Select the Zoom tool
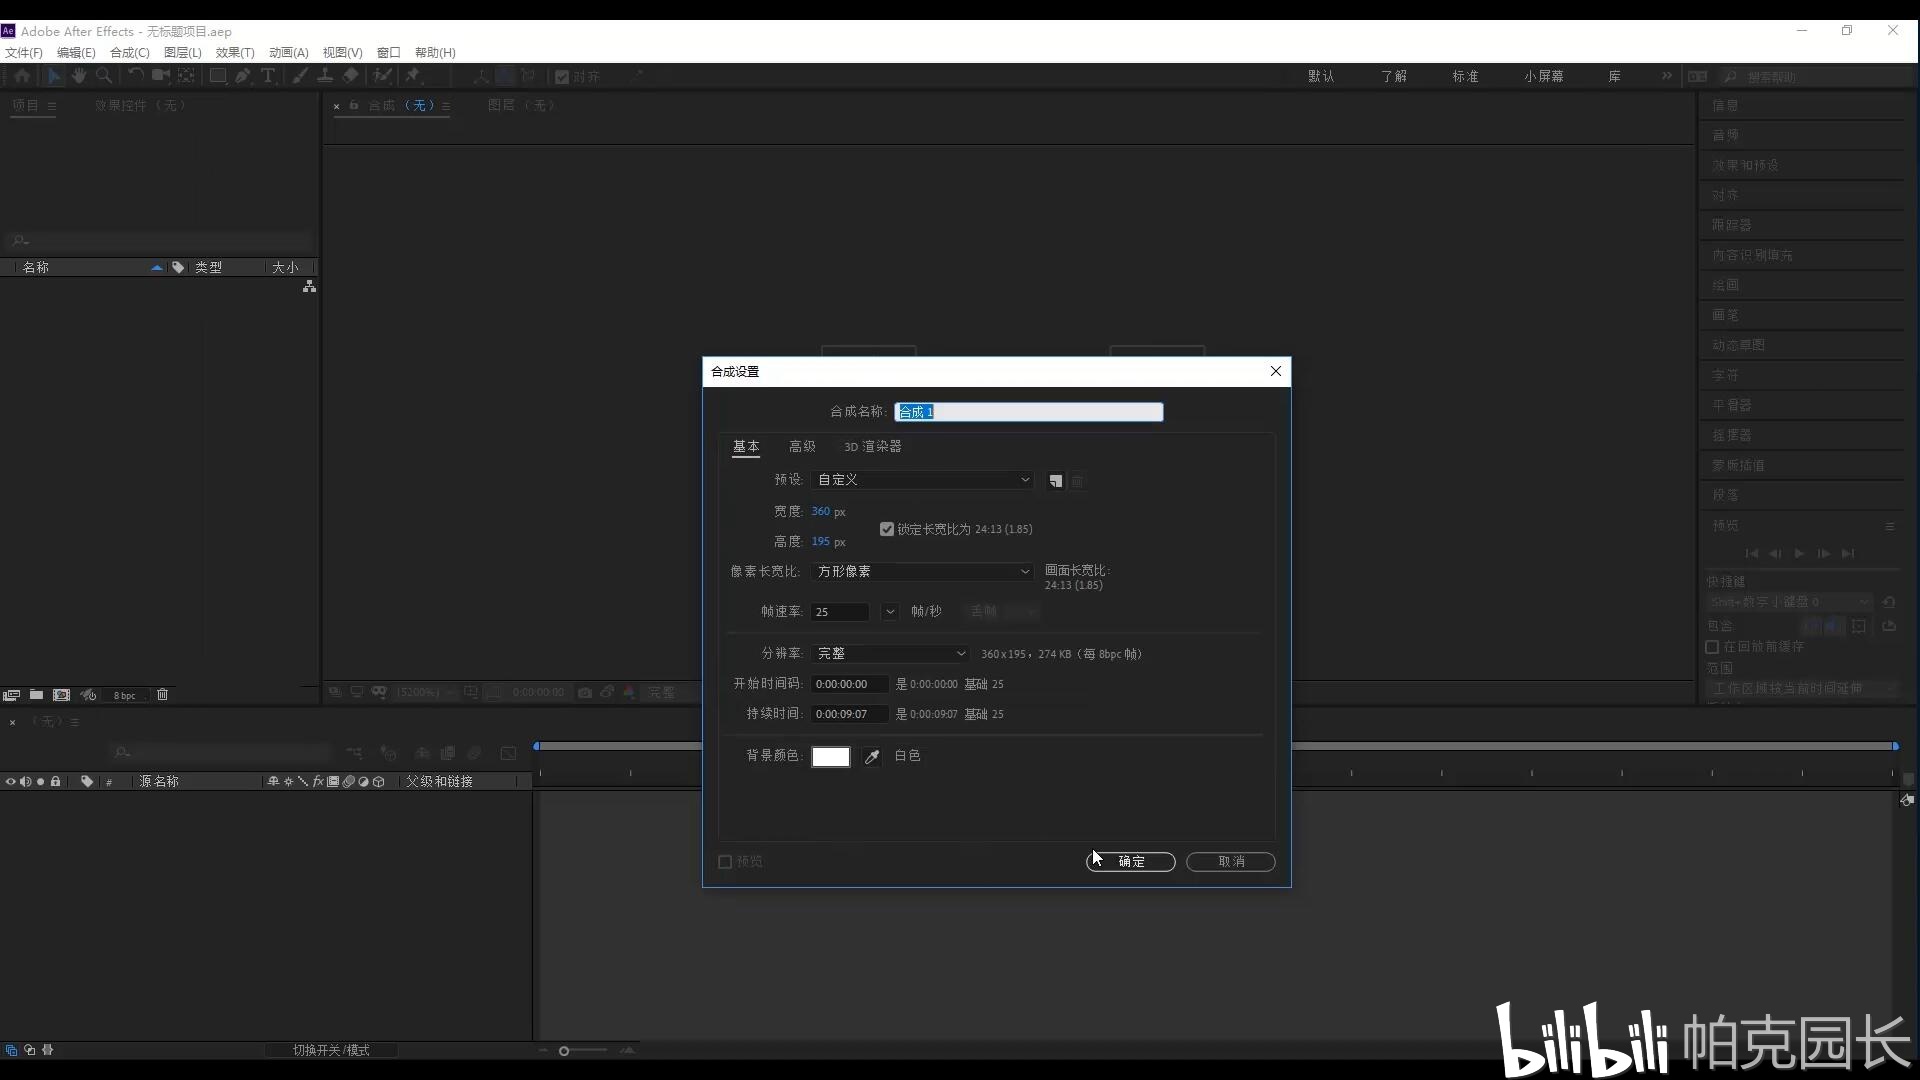 [x=104, y=75]
